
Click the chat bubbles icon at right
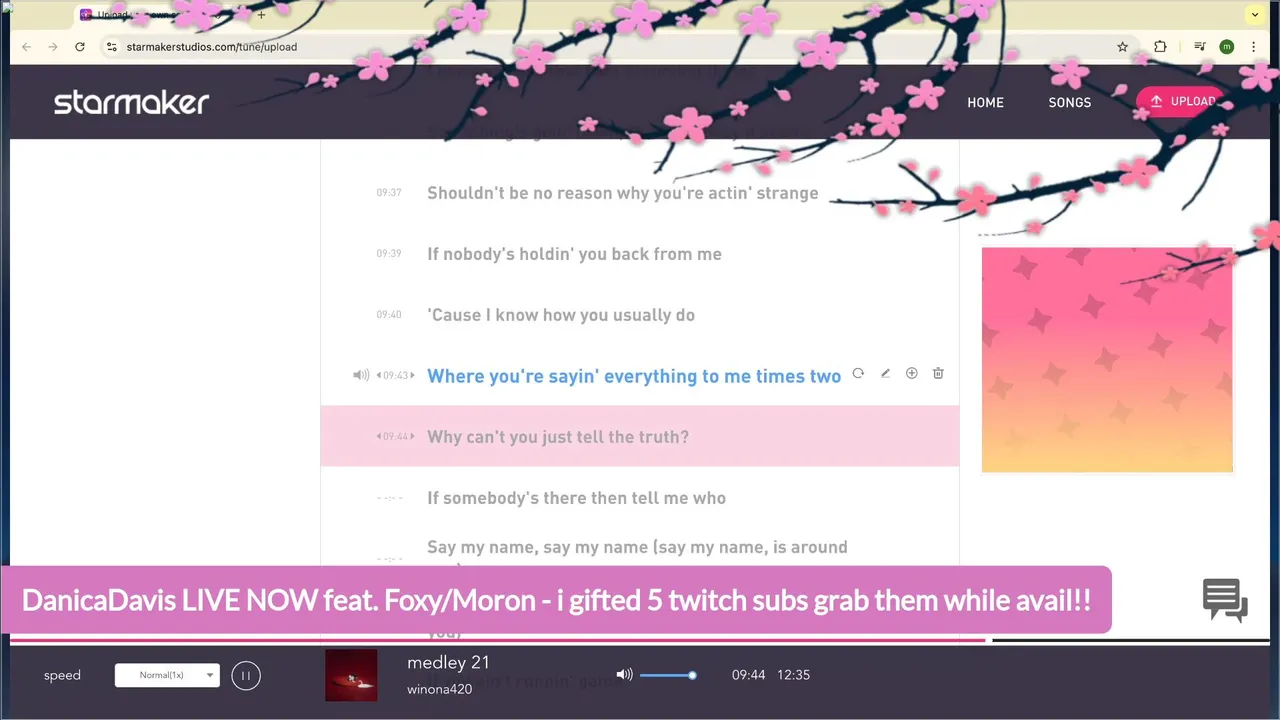(x=1225, y=600)
